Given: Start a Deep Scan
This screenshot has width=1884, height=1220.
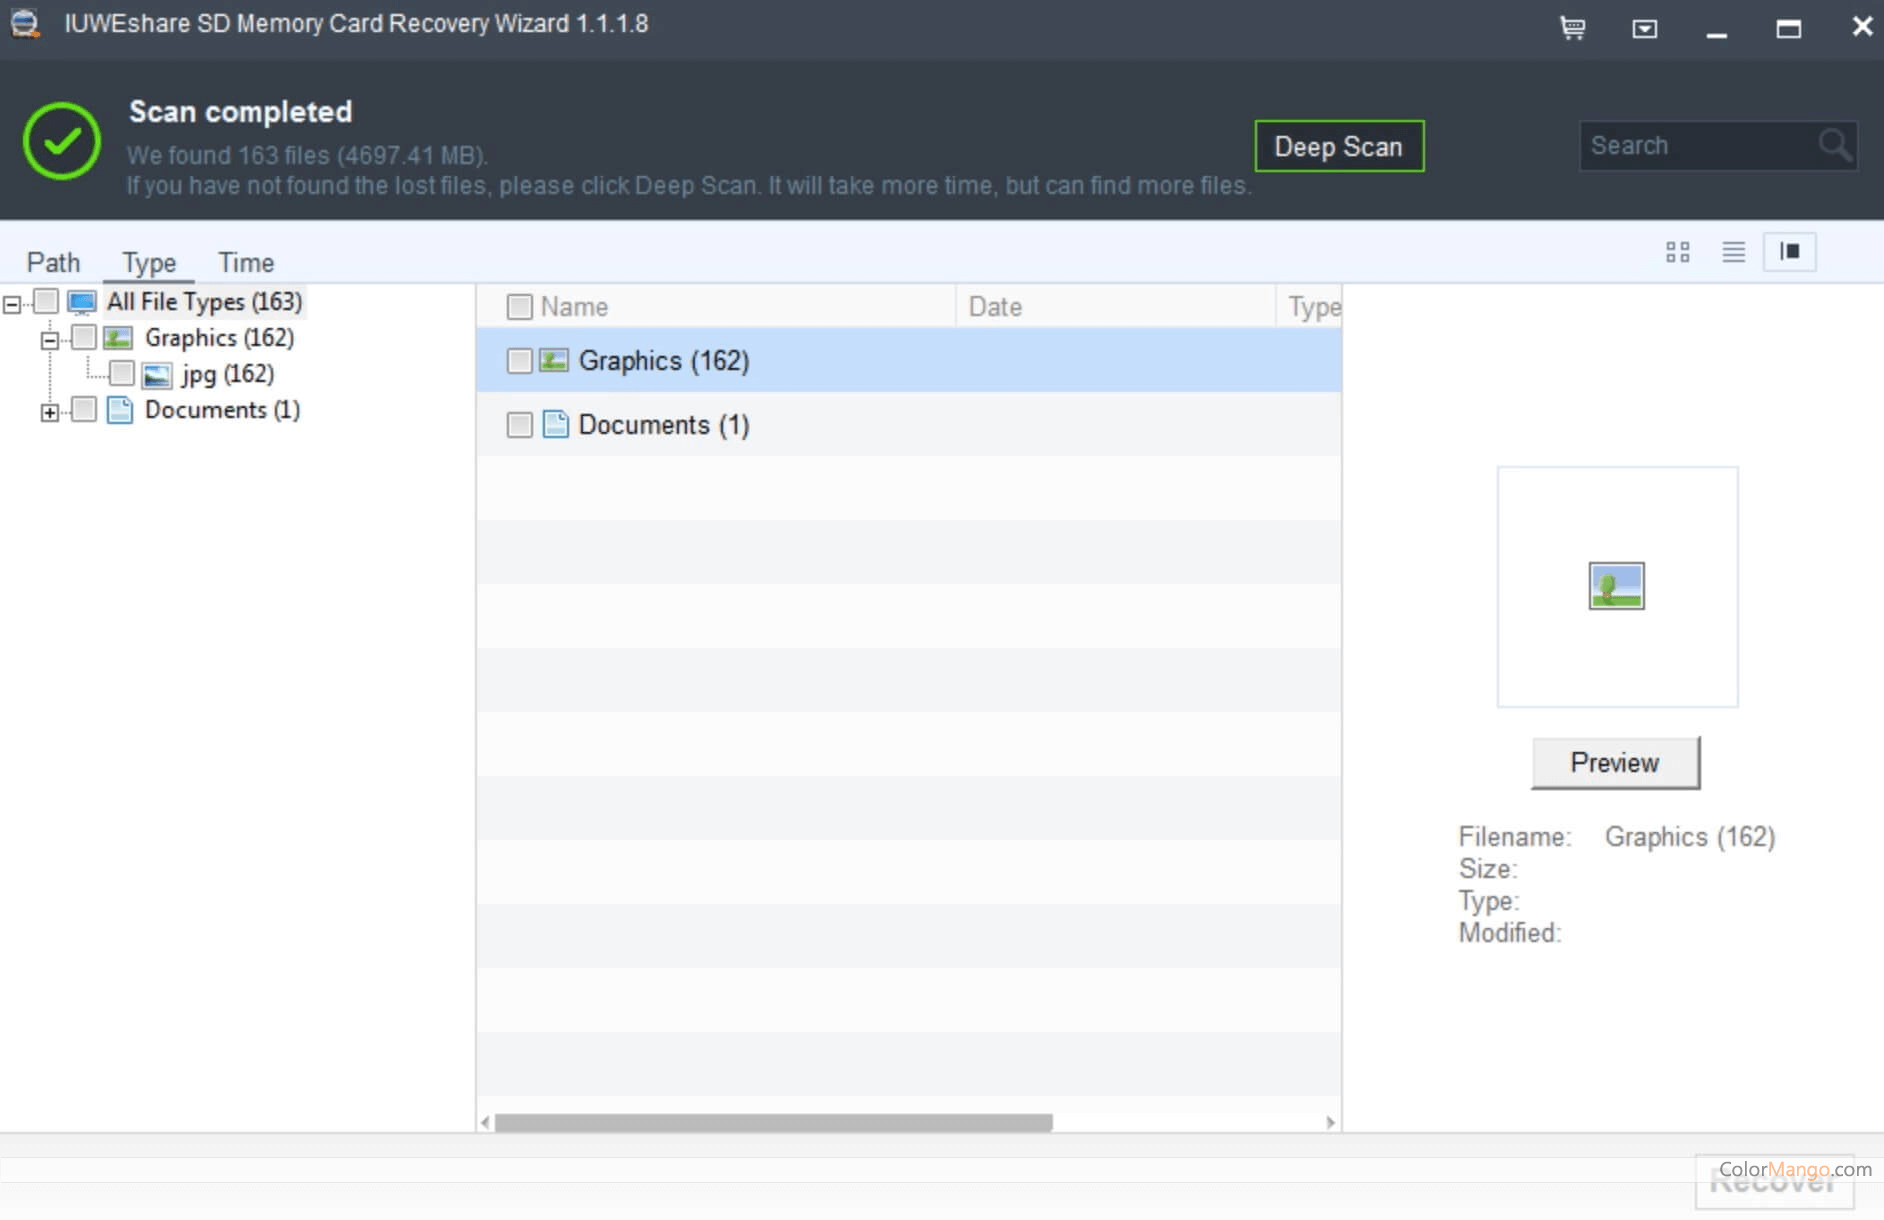Looking at the screenshot, I should click(x=1339, y=146).
